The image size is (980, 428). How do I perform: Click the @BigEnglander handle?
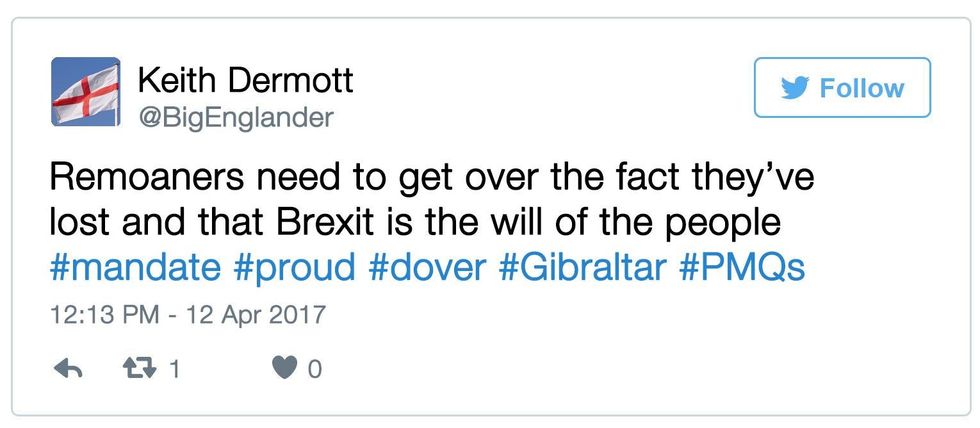(x=234, y=118)
